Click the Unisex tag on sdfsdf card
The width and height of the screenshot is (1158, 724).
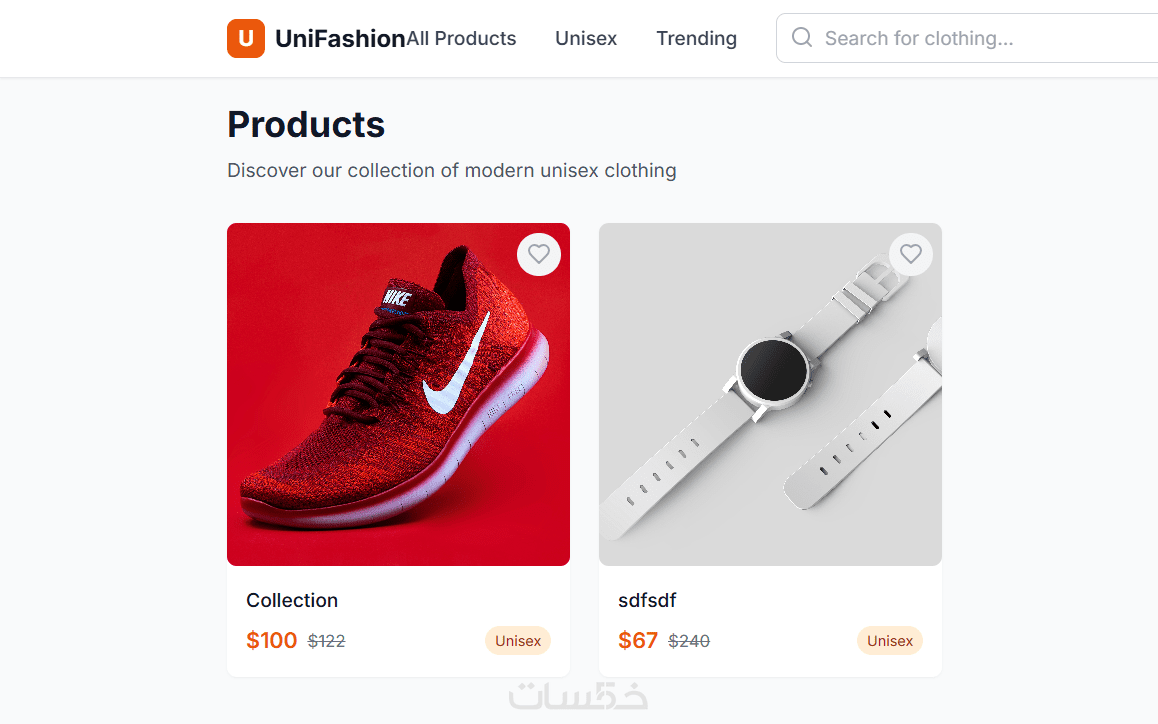[890, 641]
